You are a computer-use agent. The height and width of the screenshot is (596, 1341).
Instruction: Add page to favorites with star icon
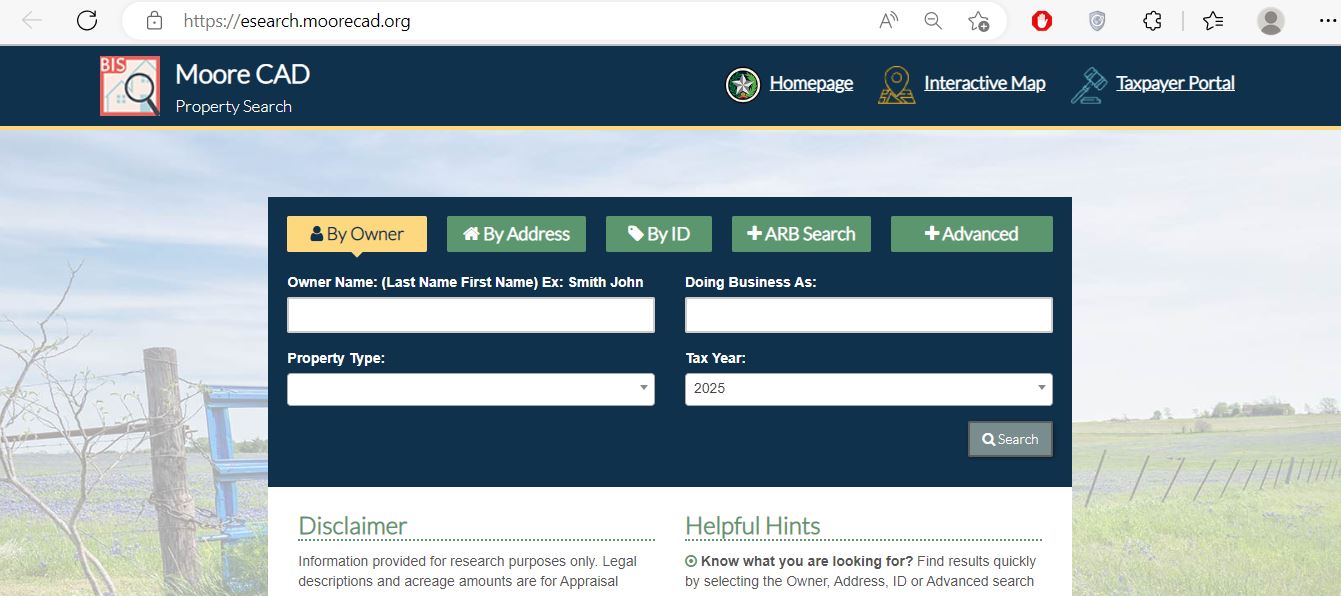click(x=978, y=21)
